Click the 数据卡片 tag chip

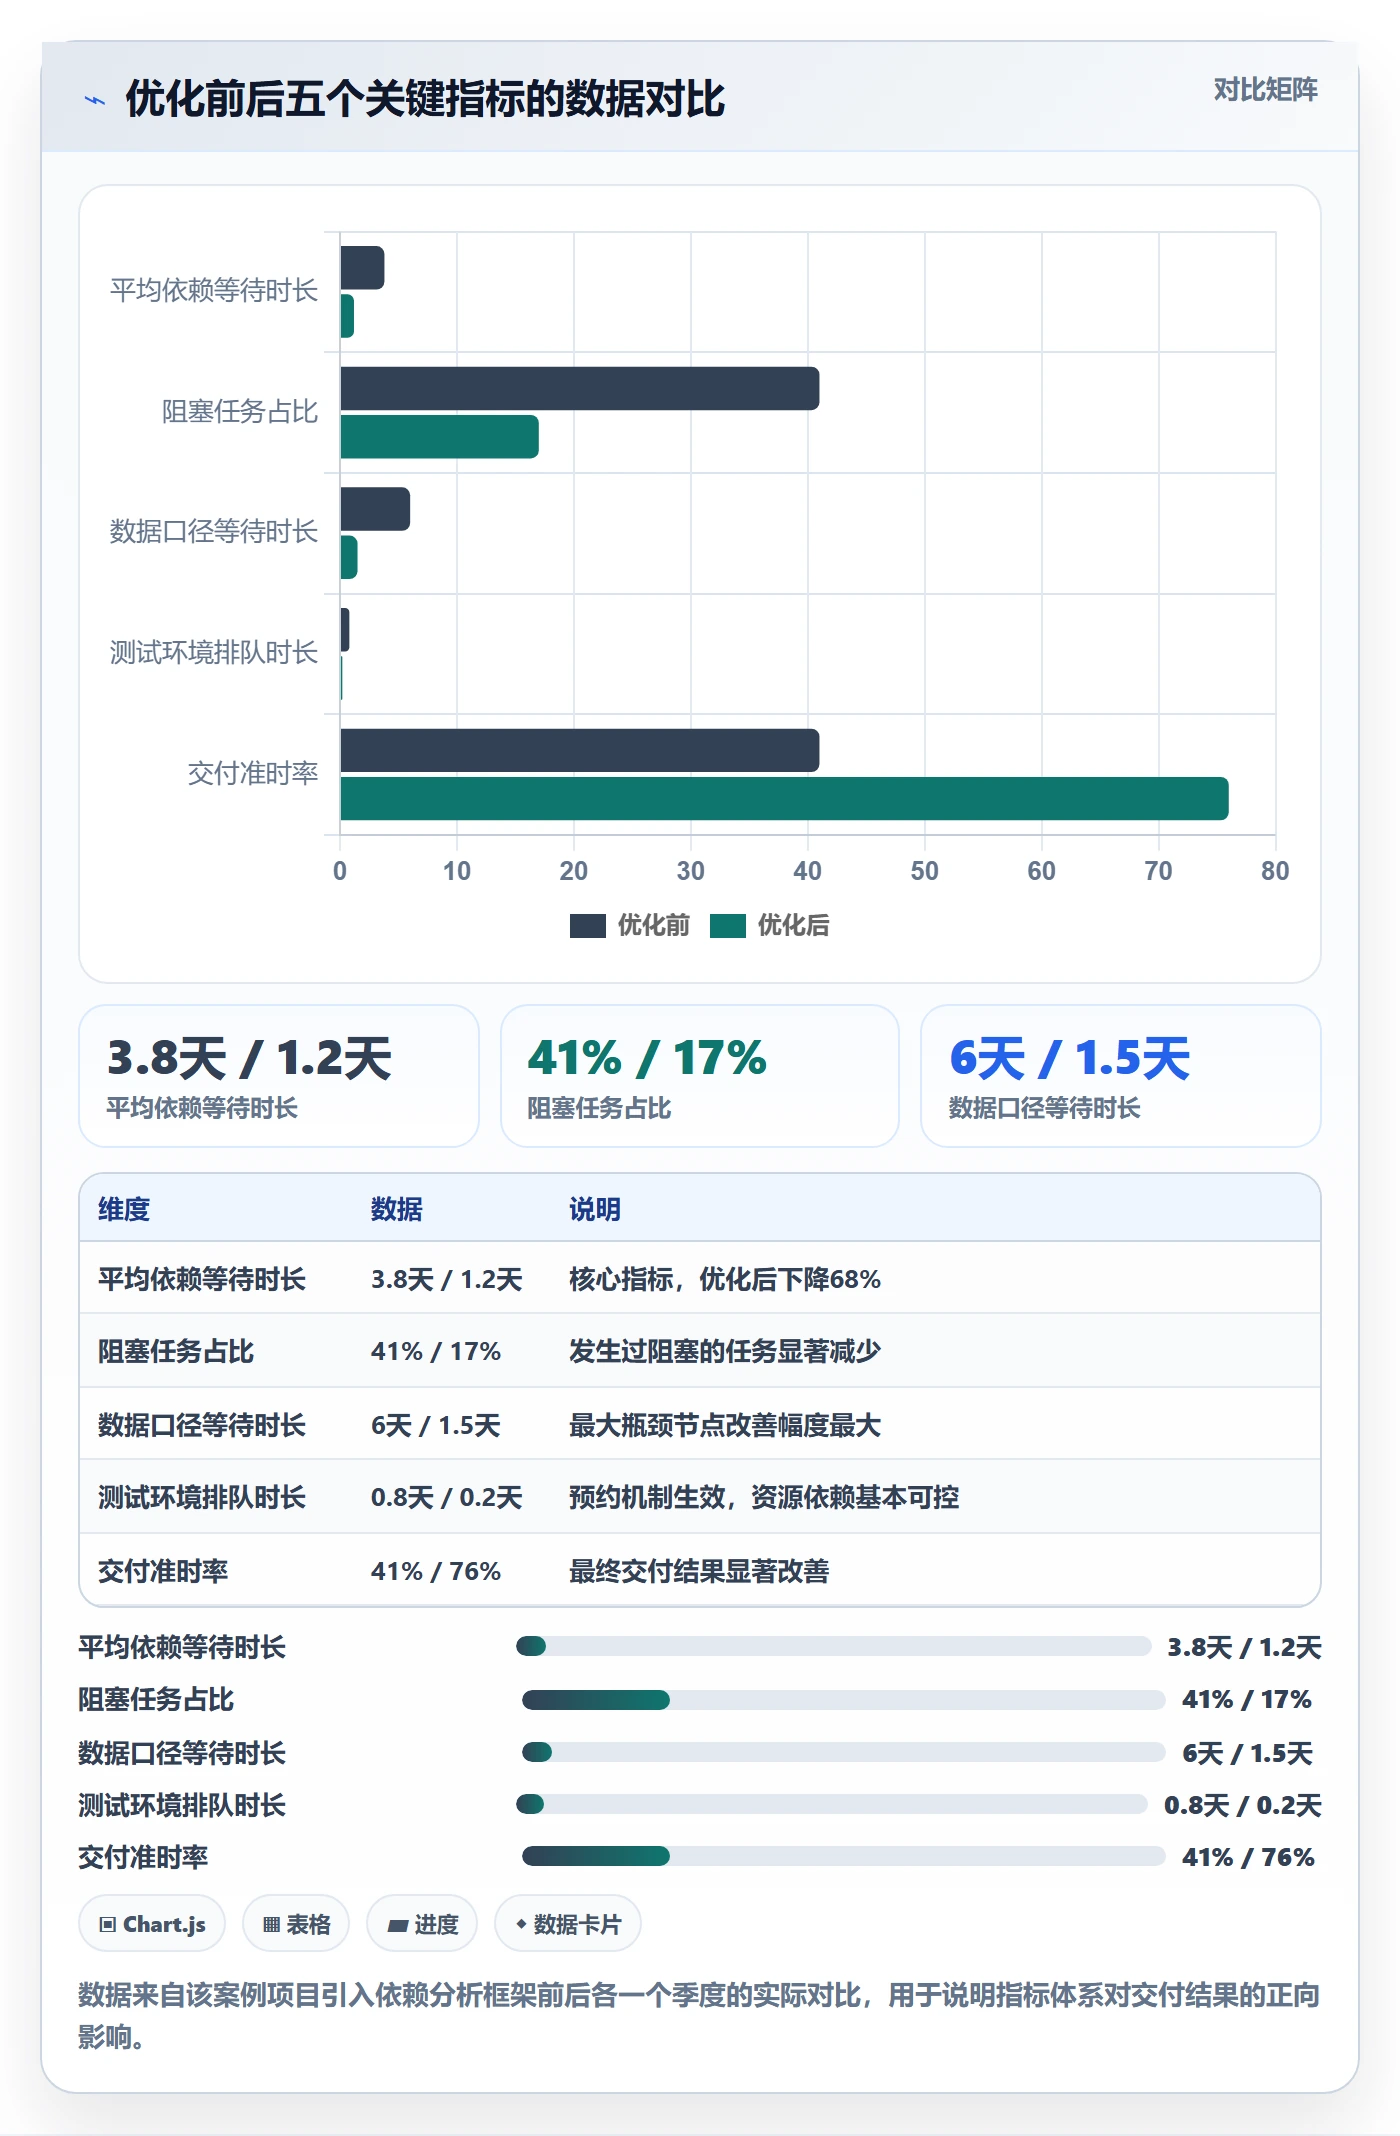point(567,1923)
